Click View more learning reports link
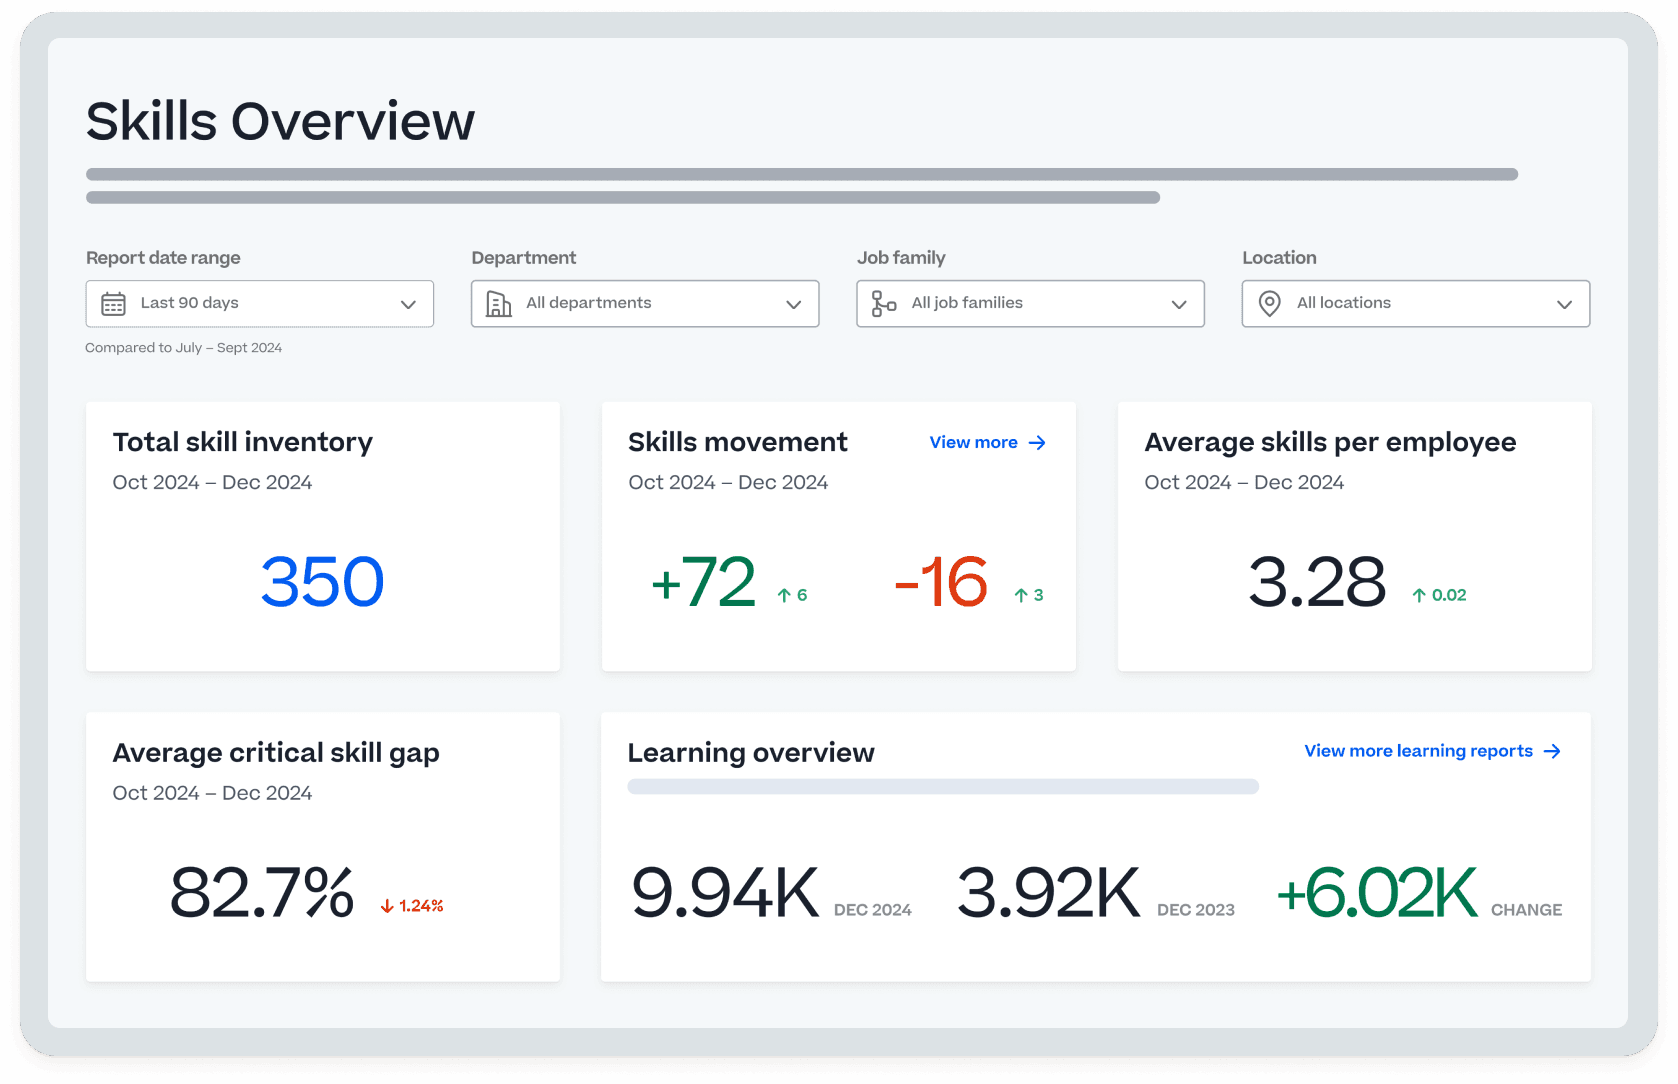Image resolution: width=1678 pixels, height=1084 pixels. pyautogui.click(x=1417, y=751)
